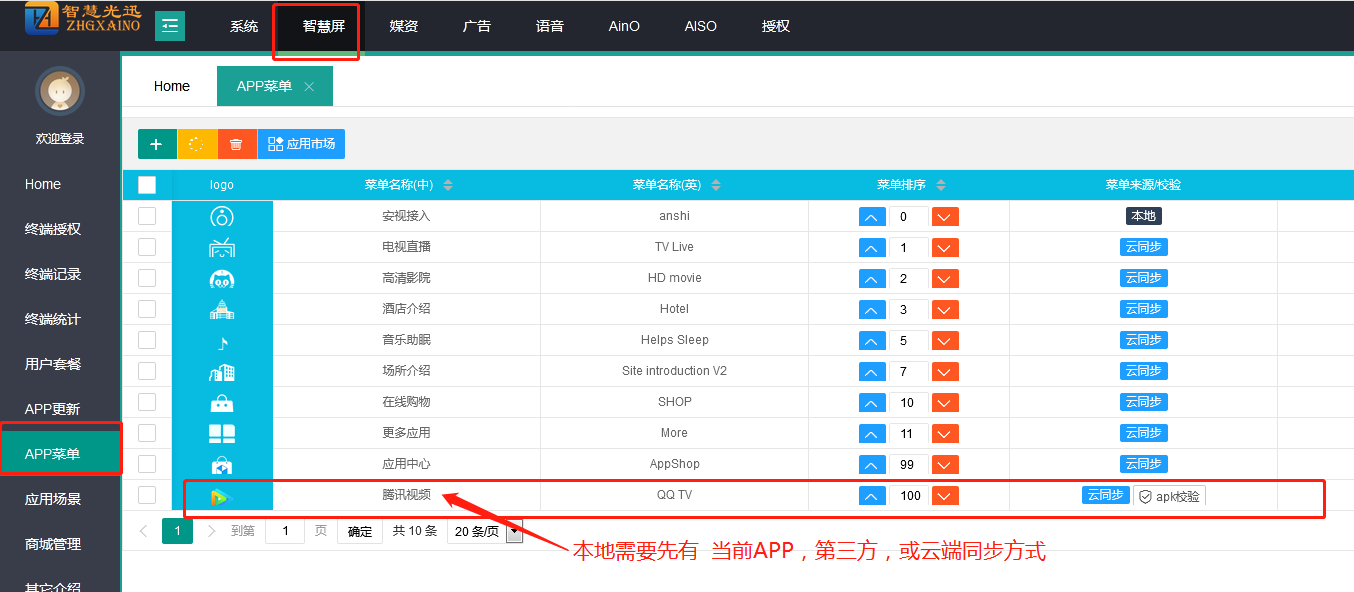Click the 腾讯视频 app logo icon
This screenshot has width=1354, height=592.
click(x=221, y=495)
